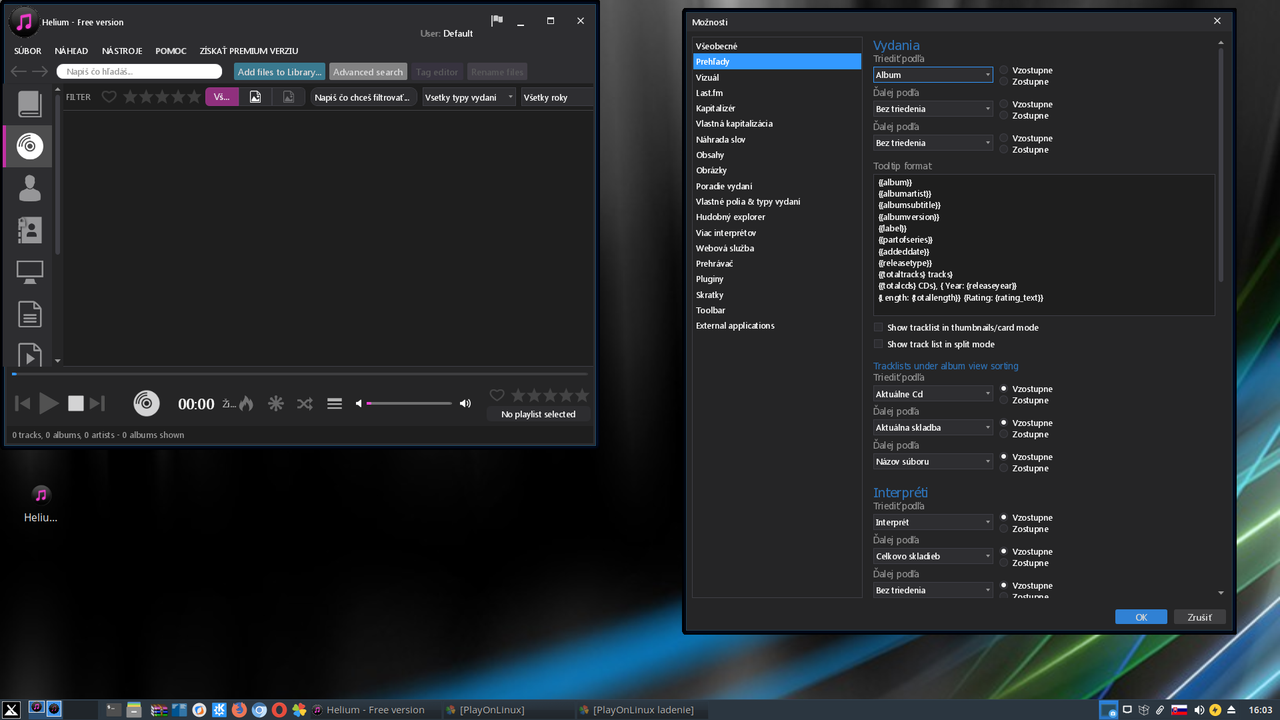Skip to the next track

pyautogui.click(x=97, y=404)
